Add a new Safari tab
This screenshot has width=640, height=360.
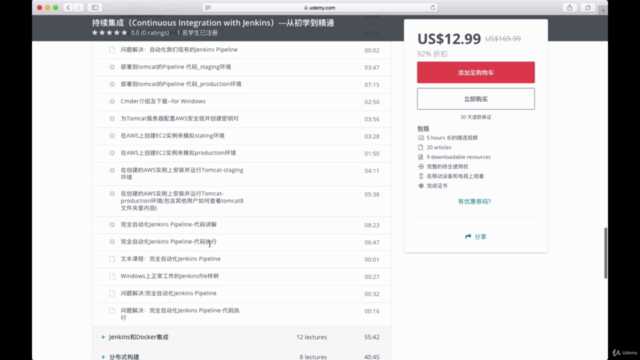(x=603, y=10)
